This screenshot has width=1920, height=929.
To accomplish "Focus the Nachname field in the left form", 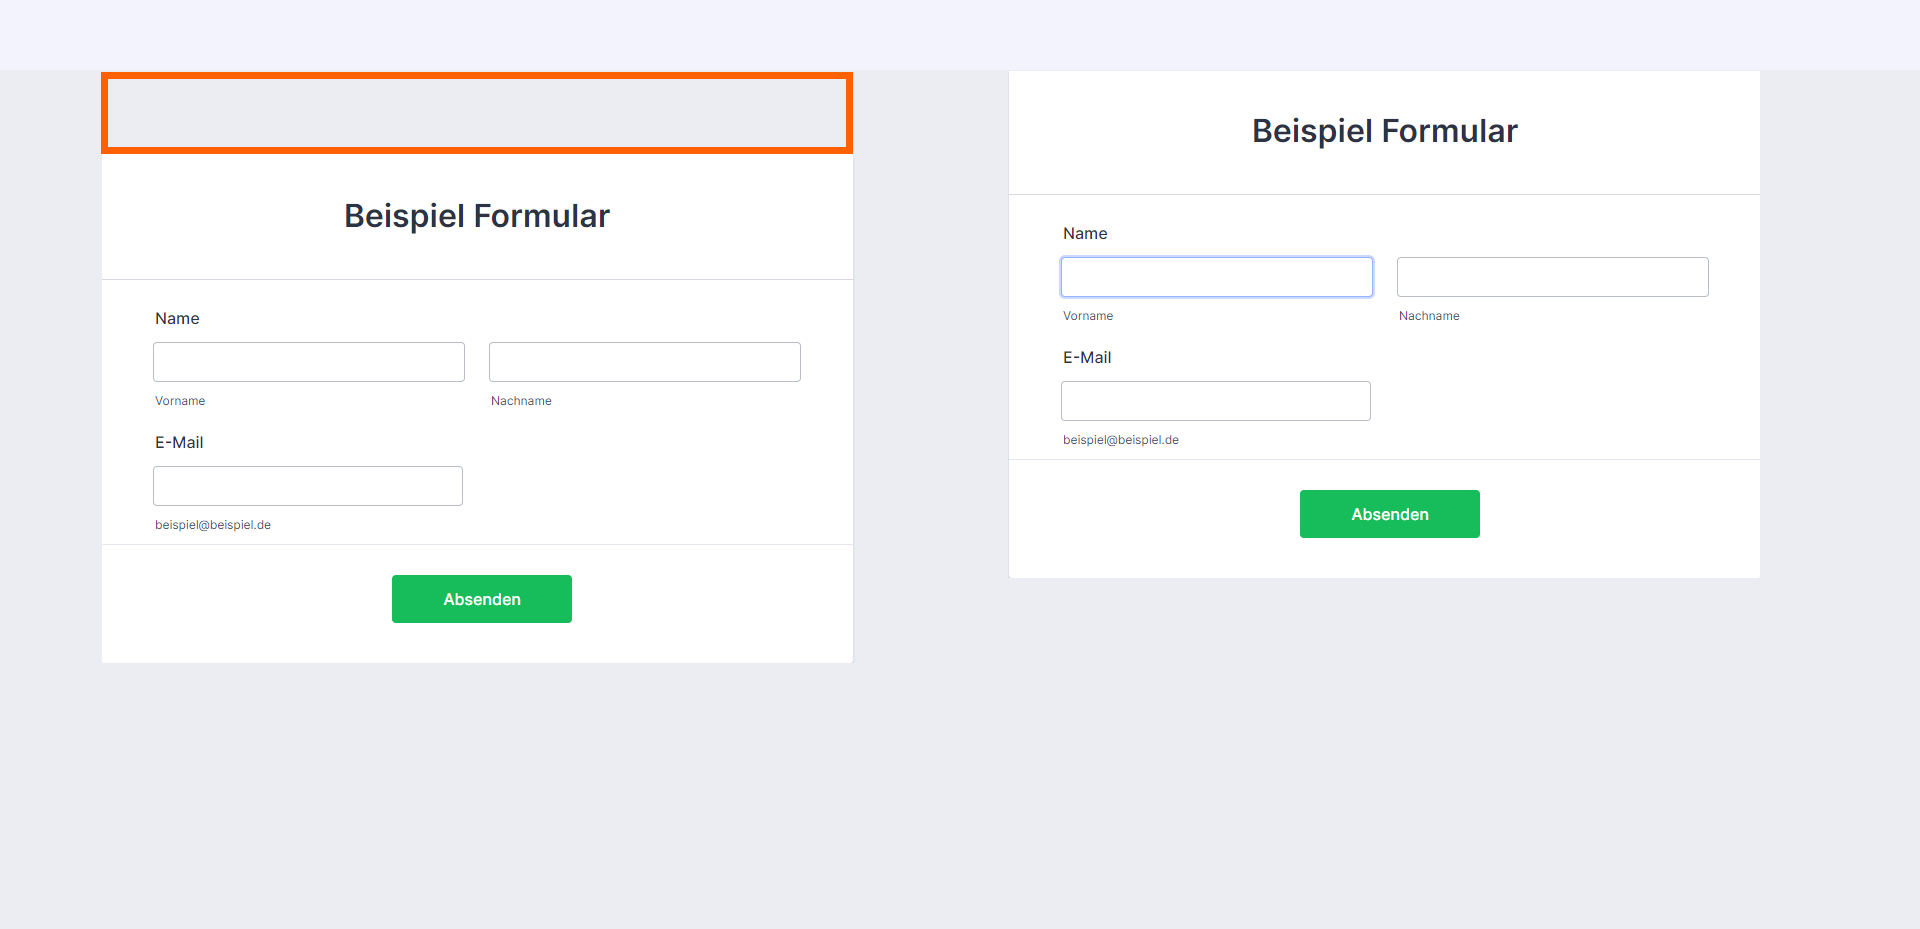I will [644, 362].
